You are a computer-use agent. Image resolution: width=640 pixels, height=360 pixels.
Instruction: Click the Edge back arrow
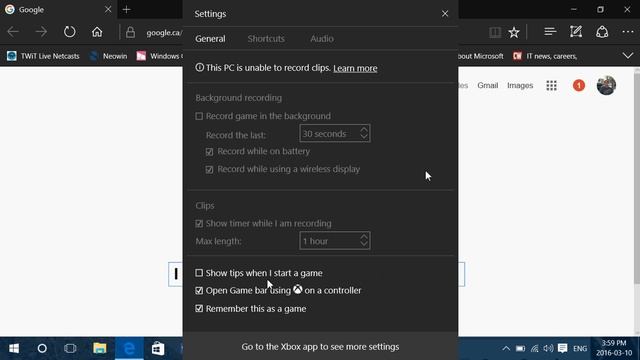(x=13, y=32)
